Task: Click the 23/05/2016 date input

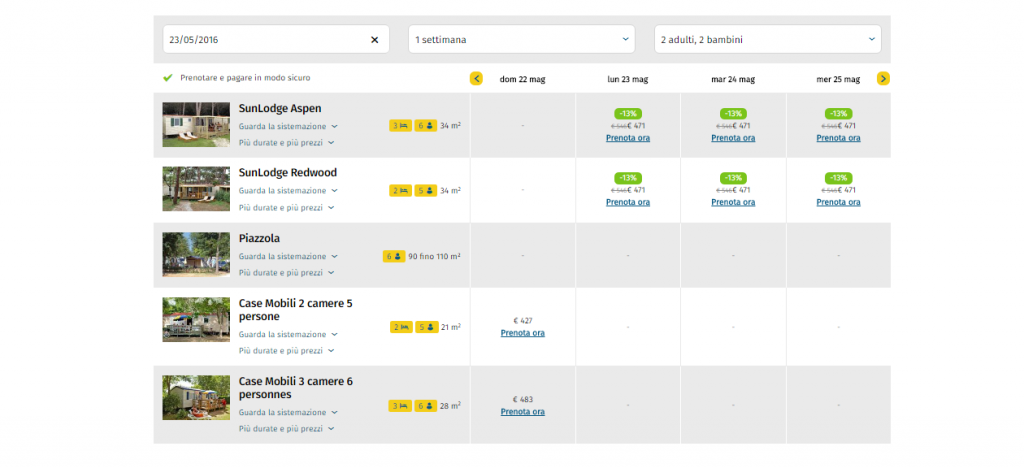Action: coord(276,39)
